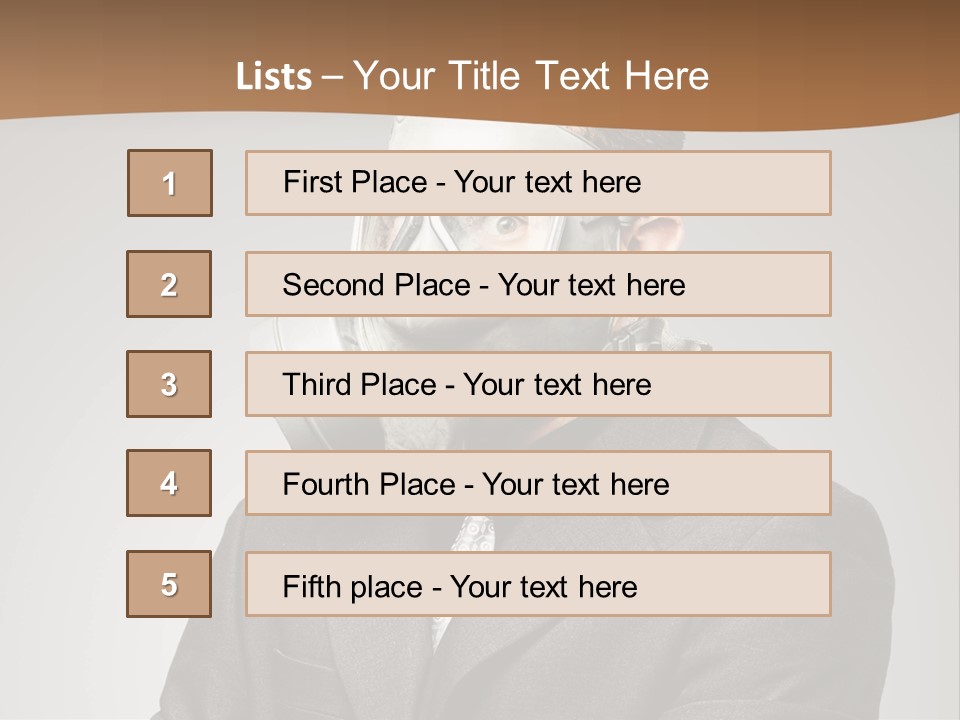Click the number 1 box
Screen dimensions: 960x720
(x=169, y=183)
